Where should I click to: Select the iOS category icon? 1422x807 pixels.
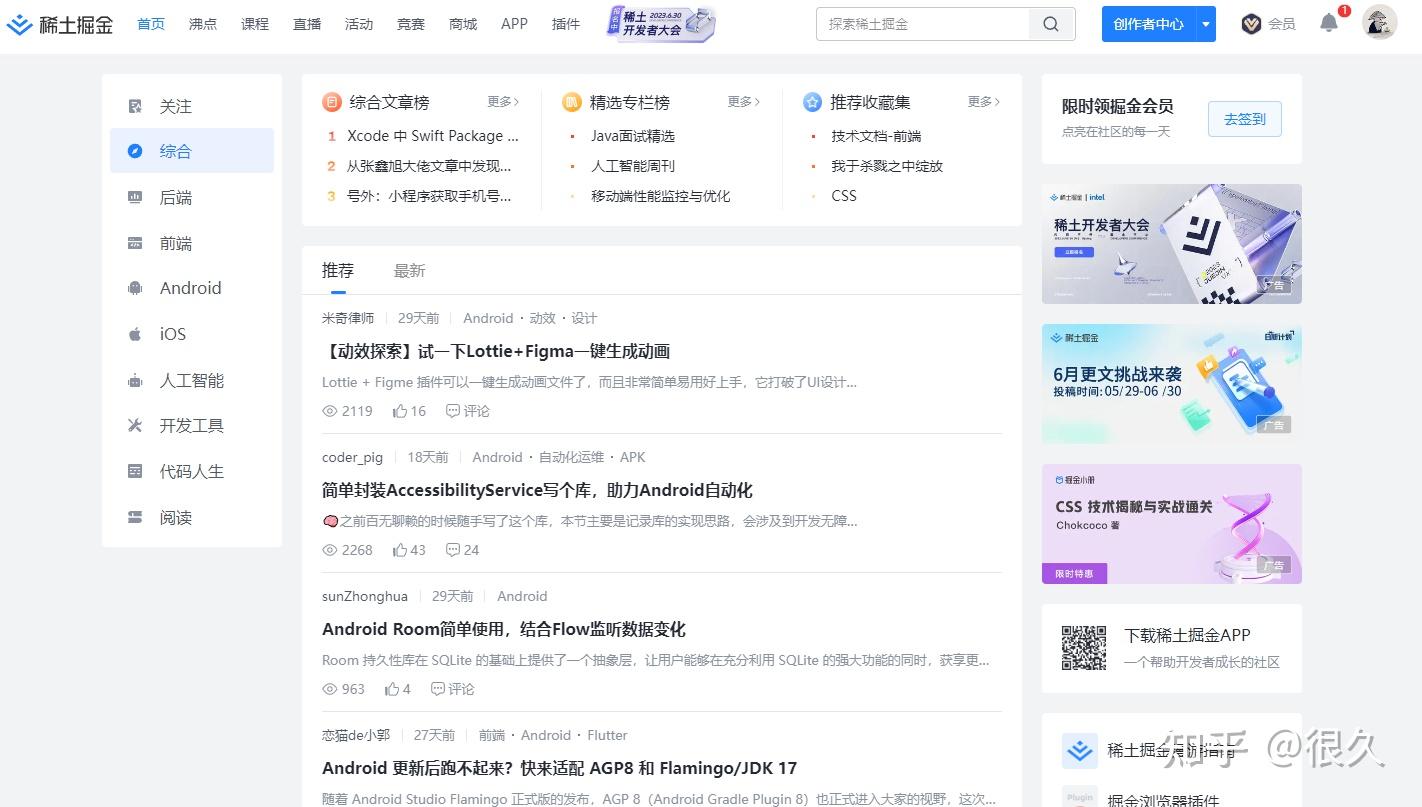[x=135, y=334]
